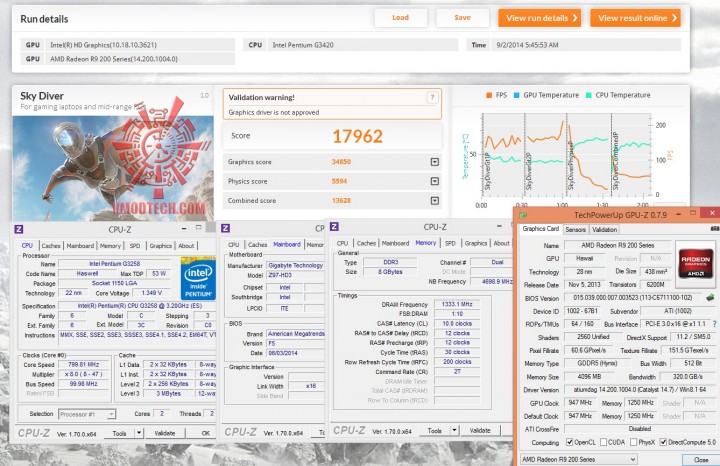Click the Z logo of the Memory CPU-Z window
This screenshot has width=720, height=466.
coord(334,226)
